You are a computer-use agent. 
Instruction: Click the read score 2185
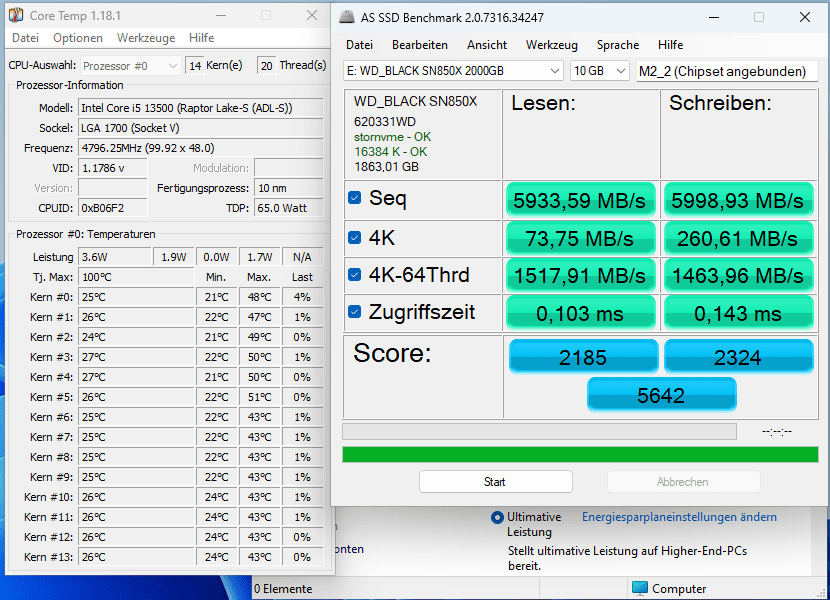click(583, 357)
